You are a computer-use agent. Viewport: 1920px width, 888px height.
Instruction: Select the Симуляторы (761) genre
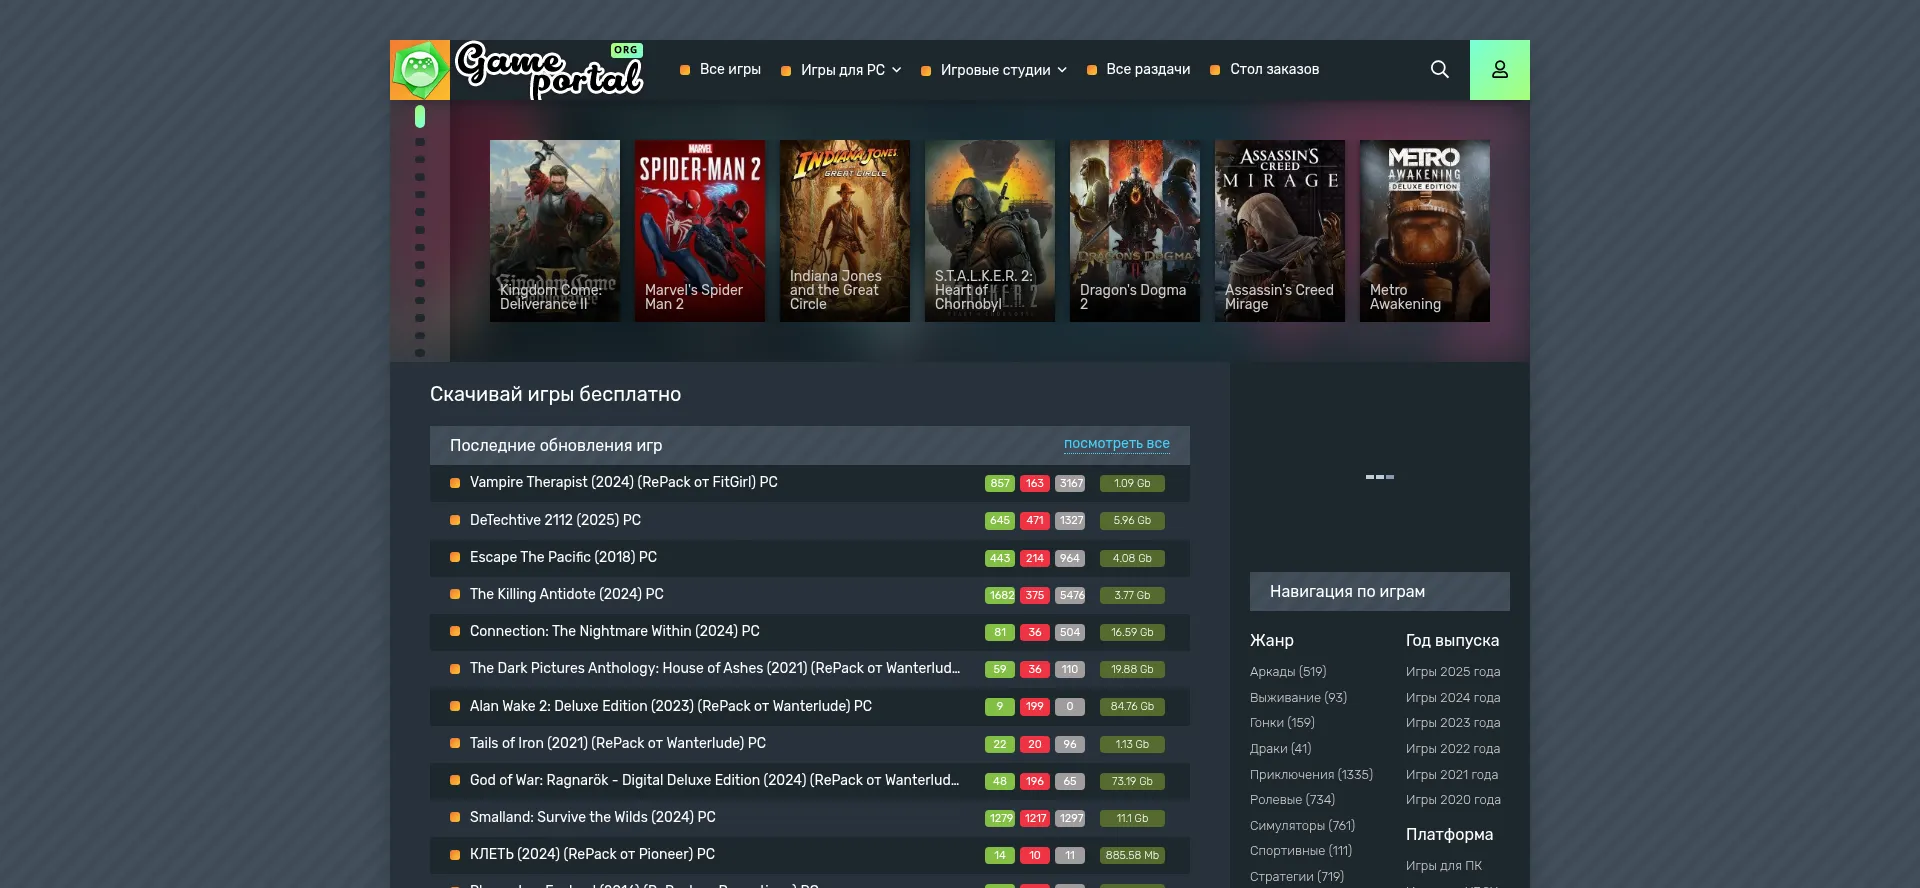tap(1302, 825)
